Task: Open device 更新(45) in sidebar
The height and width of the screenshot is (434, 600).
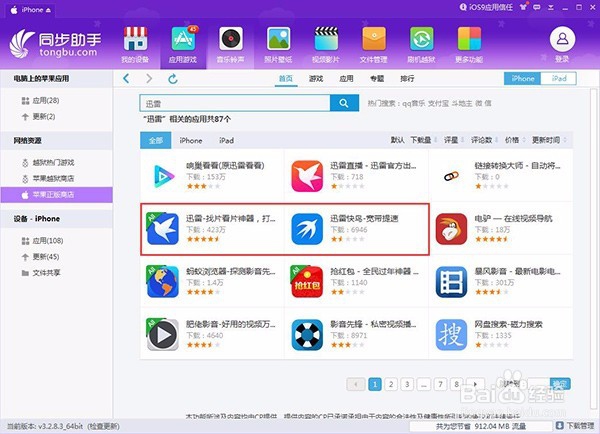Action: click(x=40, y=256)
